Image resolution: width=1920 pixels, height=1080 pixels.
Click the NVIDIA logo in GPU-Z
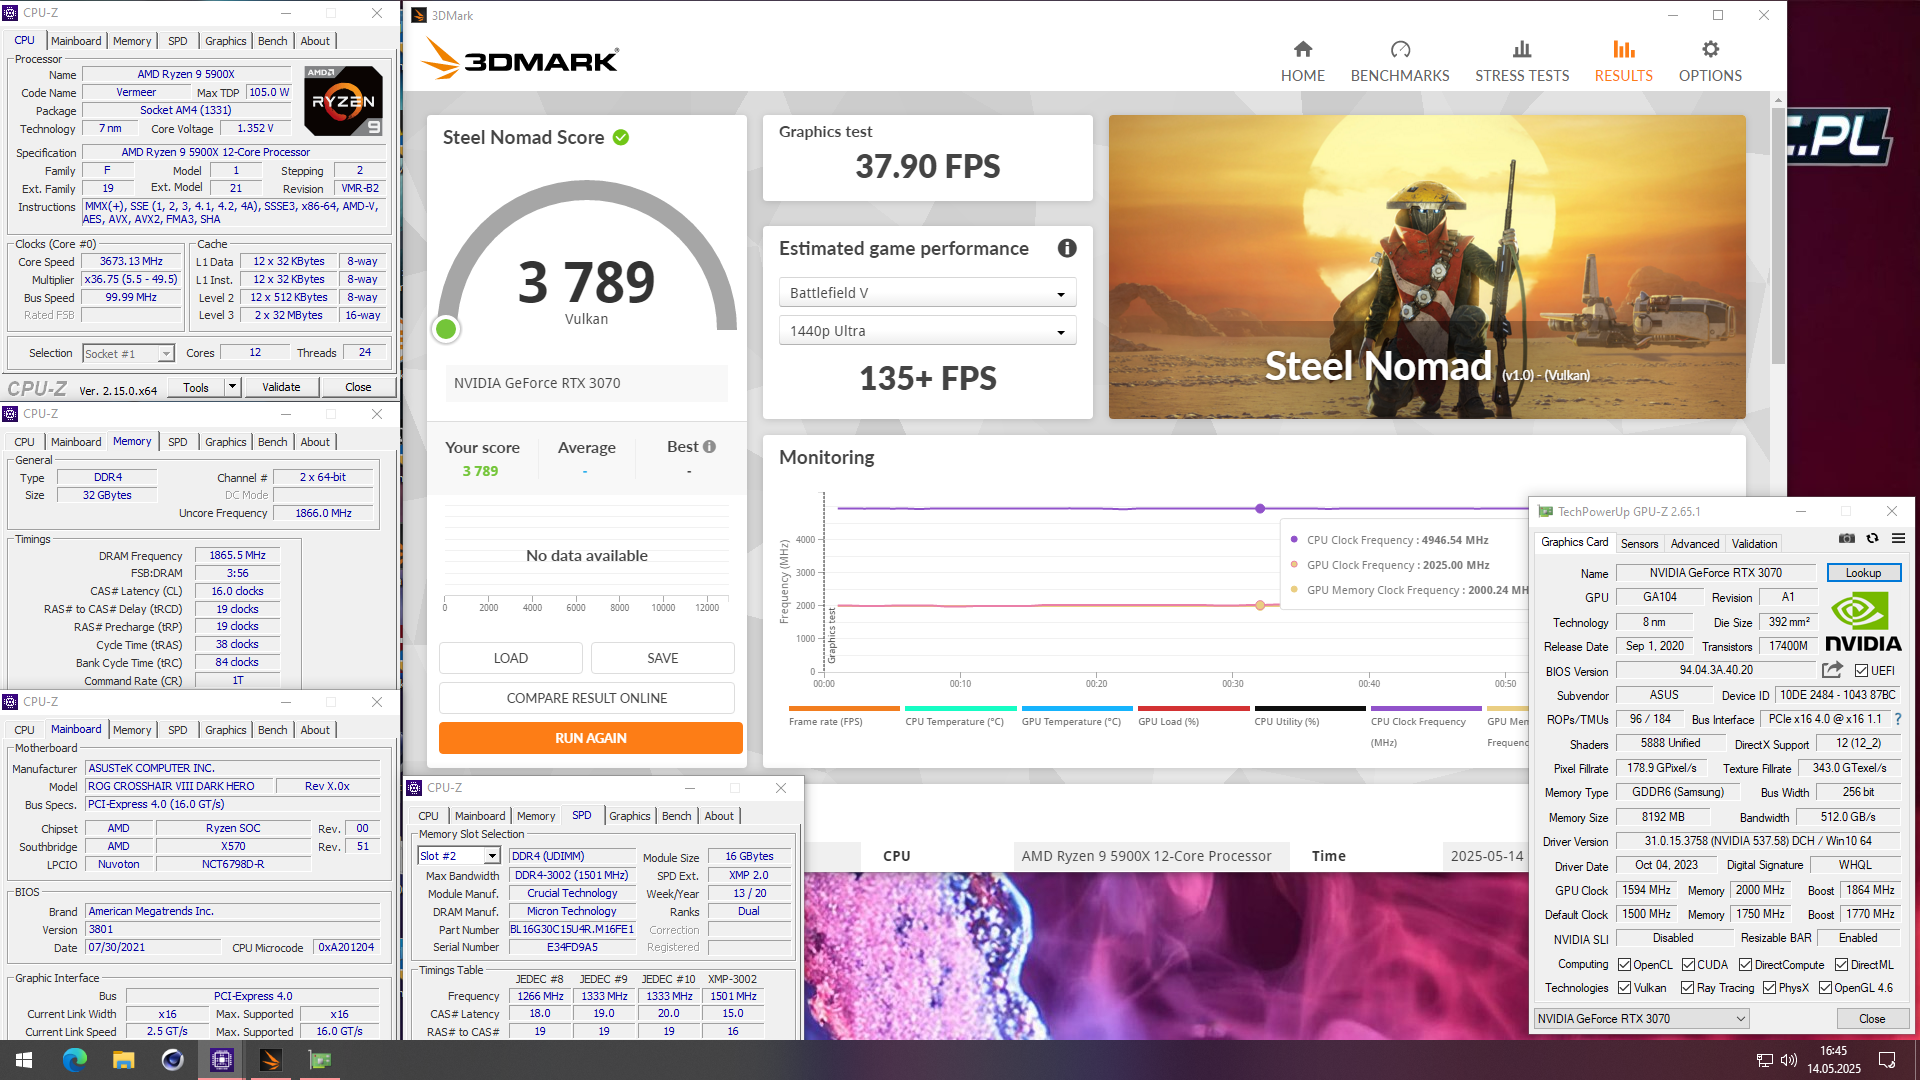[1862, 622]
